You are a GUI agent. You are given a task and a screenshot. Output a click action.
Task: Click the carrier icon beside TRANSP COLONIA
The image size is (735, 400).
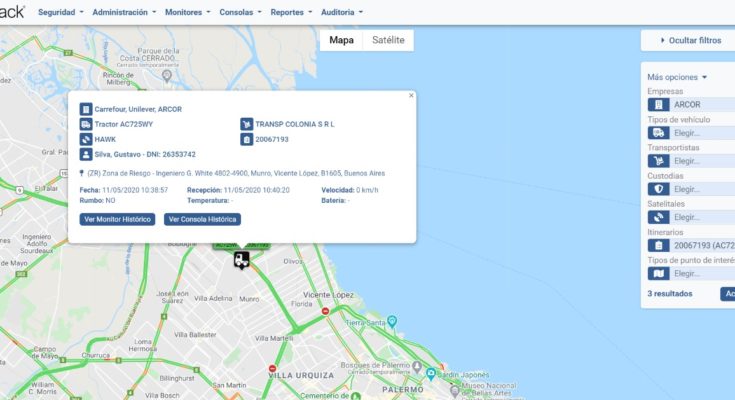click(x=247, y=124)
